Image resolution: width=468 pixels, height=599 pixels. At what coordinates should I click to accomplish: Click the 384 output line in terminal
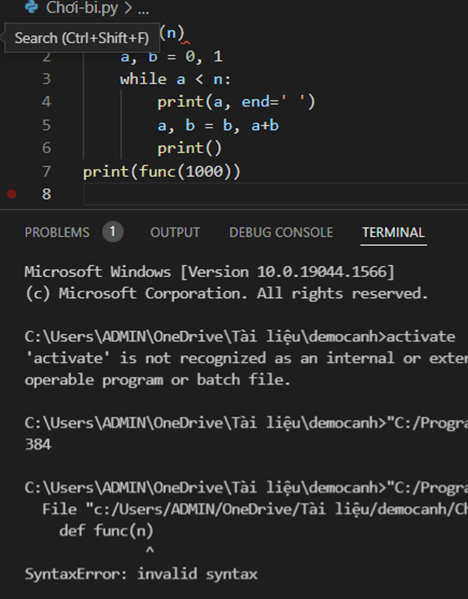38,444
